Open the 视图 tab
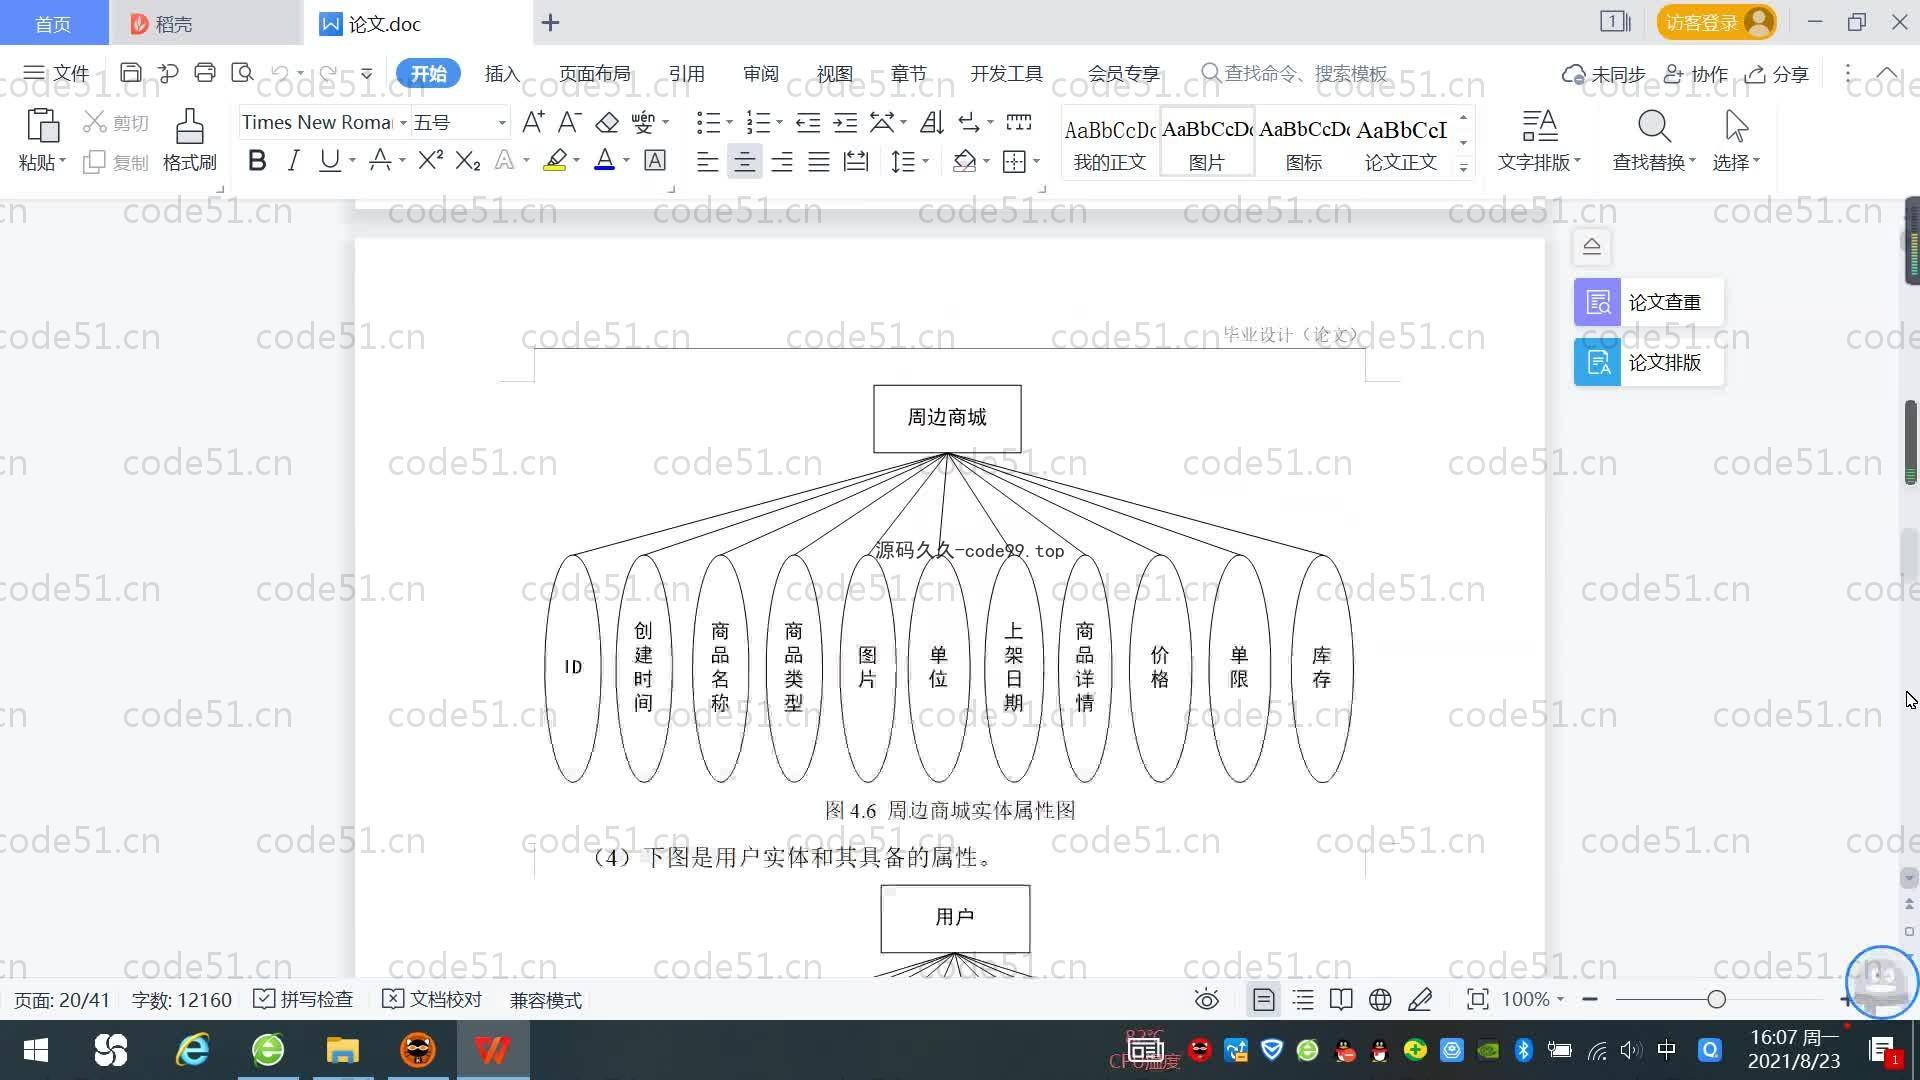 pos(834,73)
